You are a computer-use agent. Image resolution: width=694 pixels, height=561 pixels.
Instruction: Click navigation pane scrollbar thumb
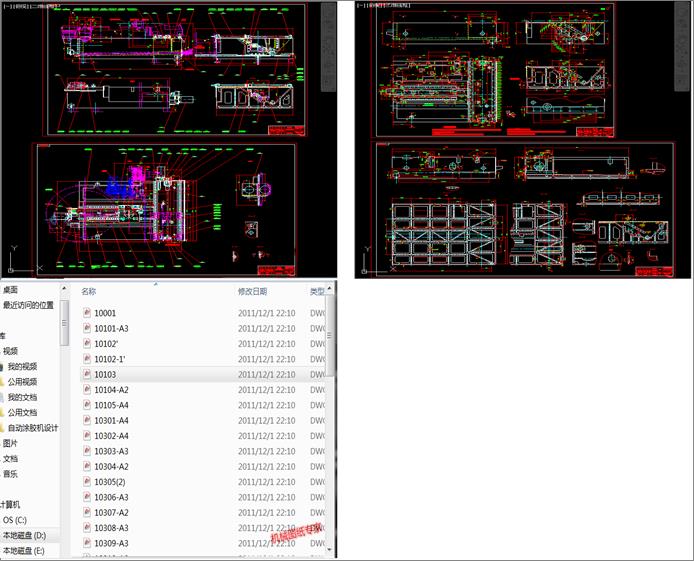pos(65,323)
